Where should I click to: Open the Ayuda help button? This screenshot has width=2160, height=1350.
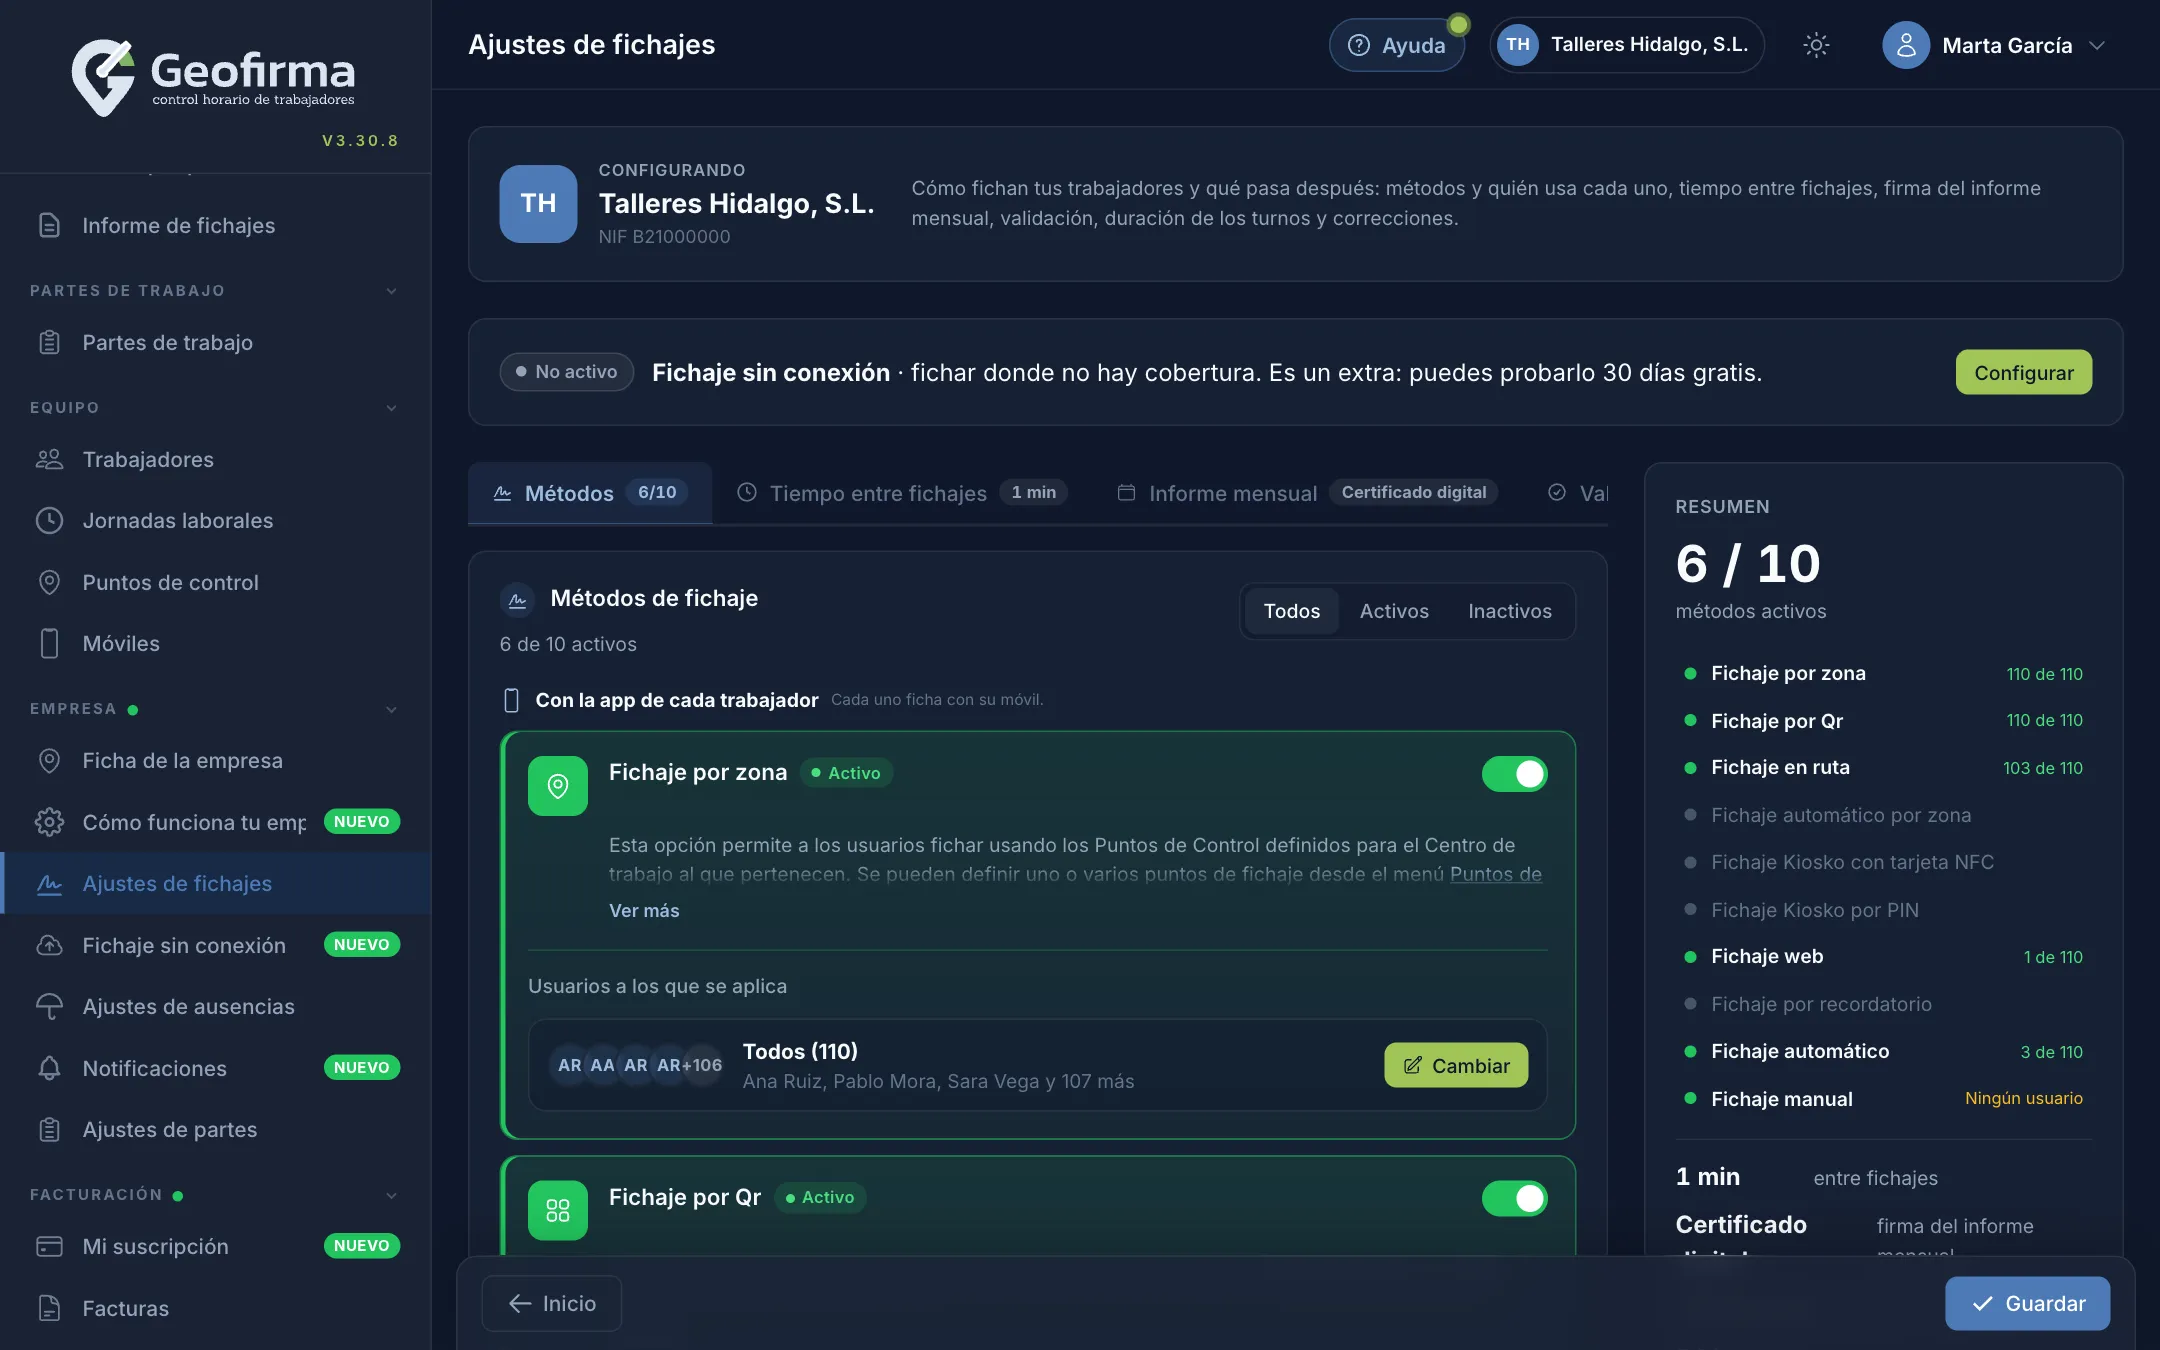click(1397, 45)
